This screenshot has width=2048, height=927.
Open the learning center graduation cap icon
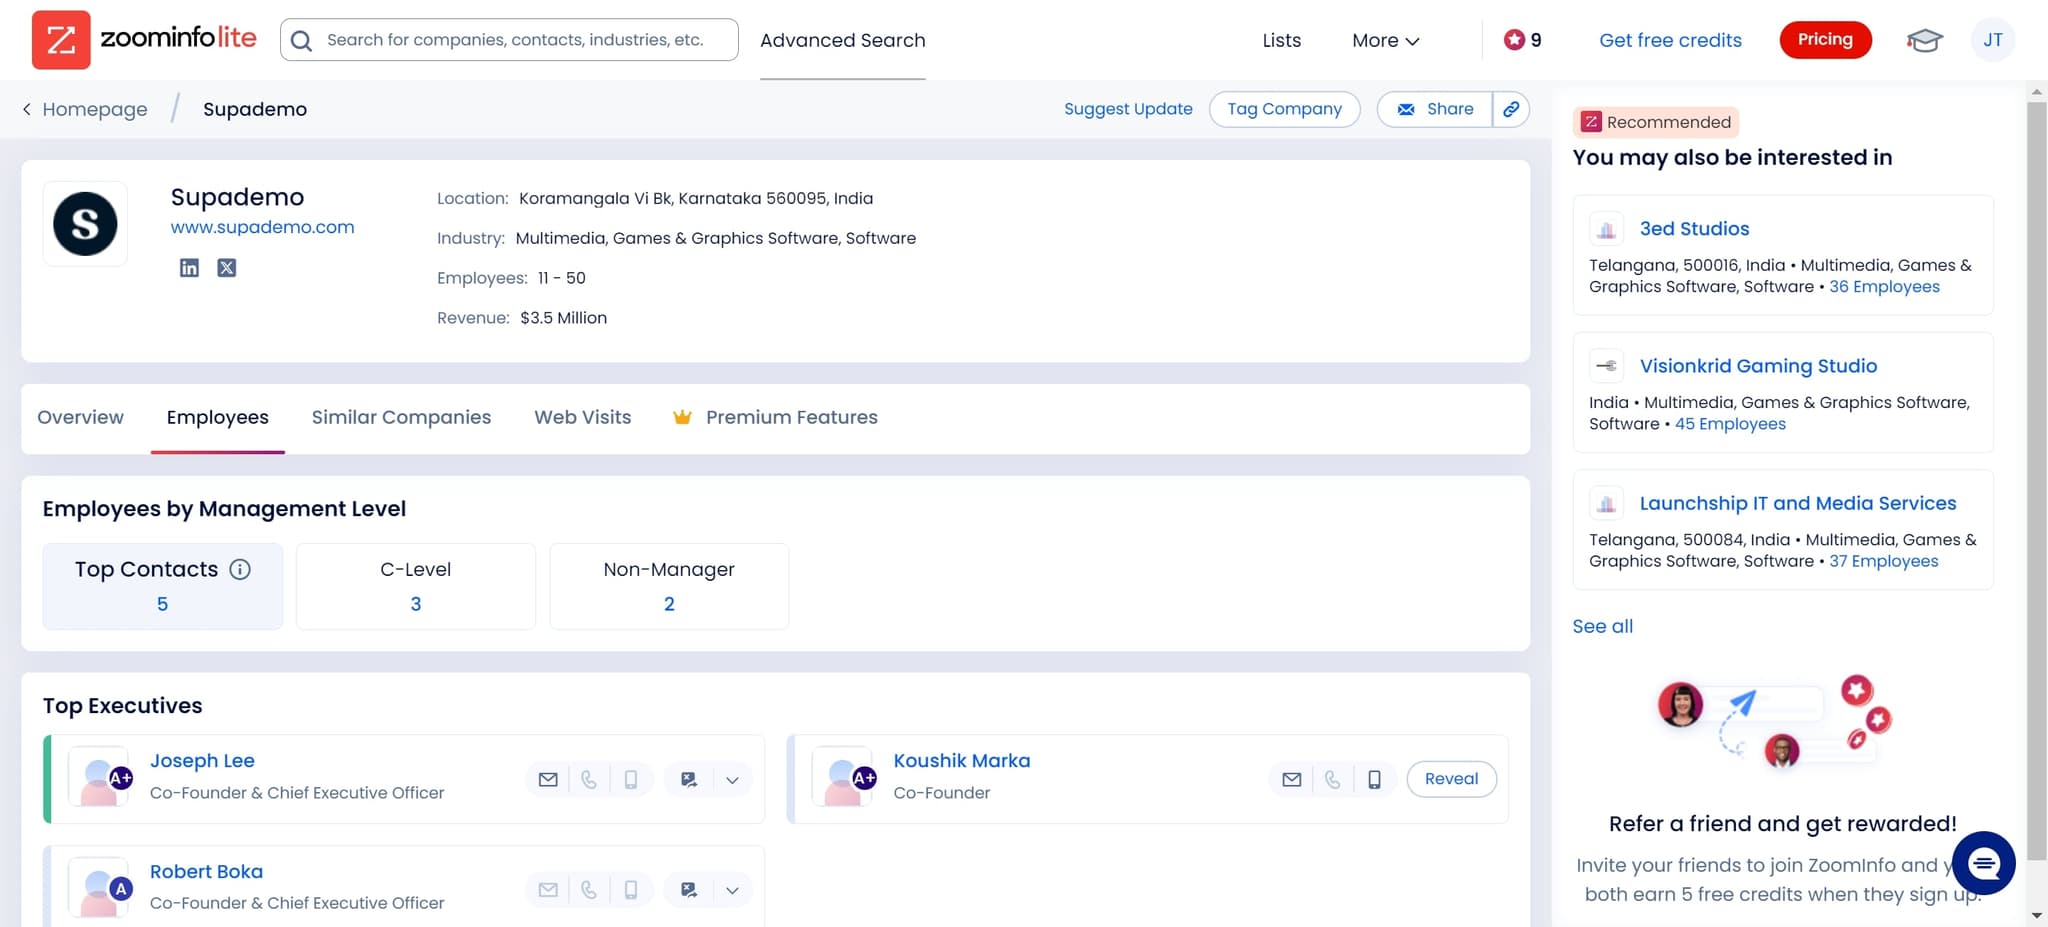(1924, 40)
